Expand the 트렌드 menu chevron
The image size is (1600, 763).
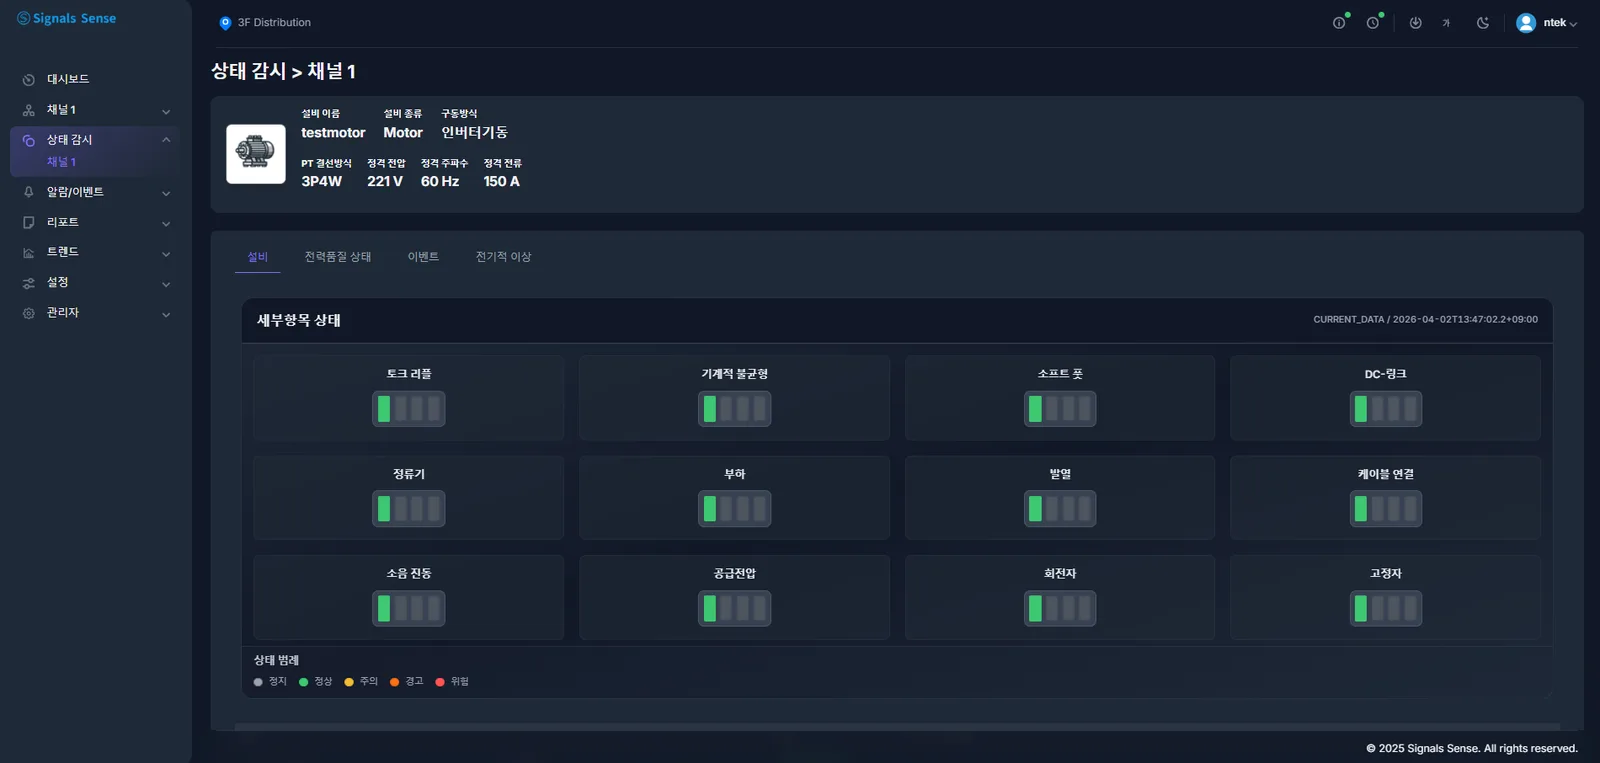[x=166, y=254]
